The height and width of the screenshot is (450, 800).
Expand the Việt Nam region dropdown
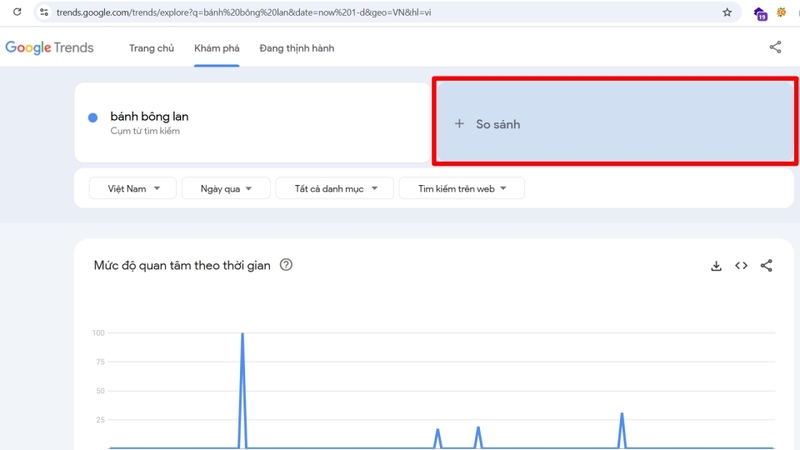[x=133, y=189]
